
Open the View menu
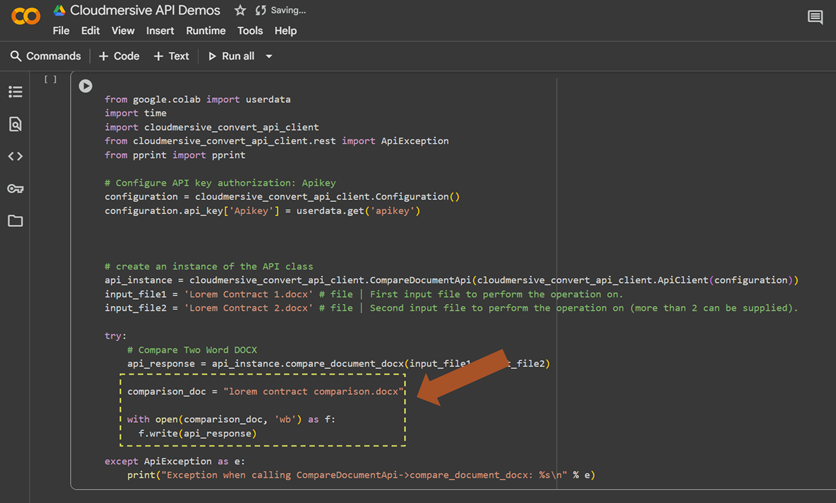tap(123, 31)
